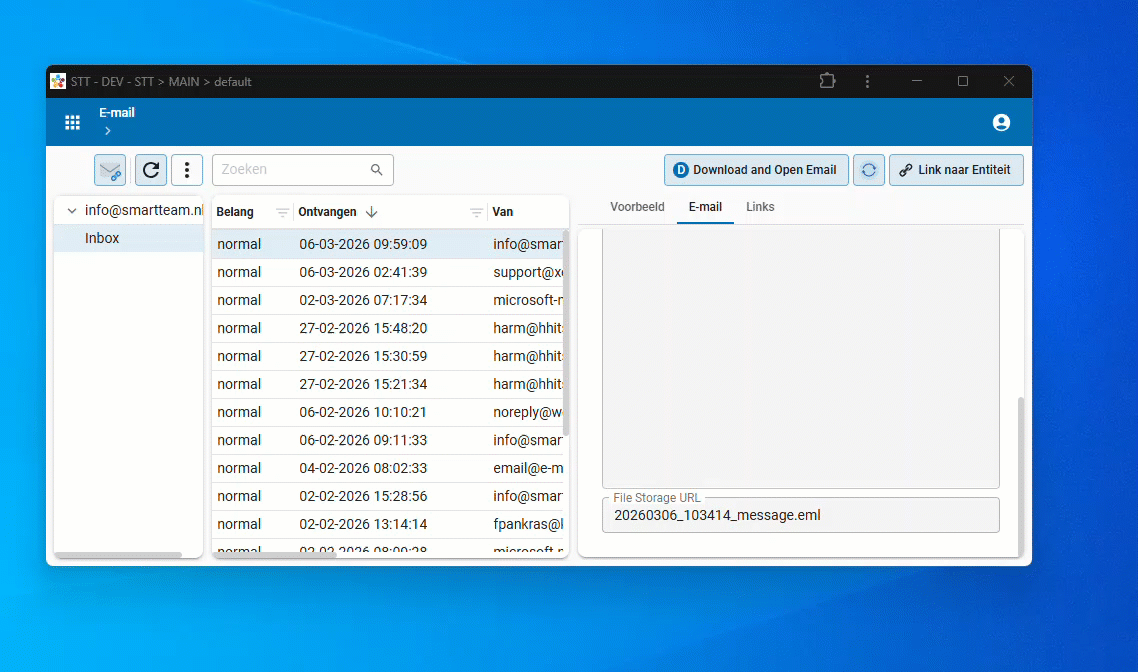Switch to the Links tab
1138x672 pixels.
pyautogui.click(x=760, y=207)
